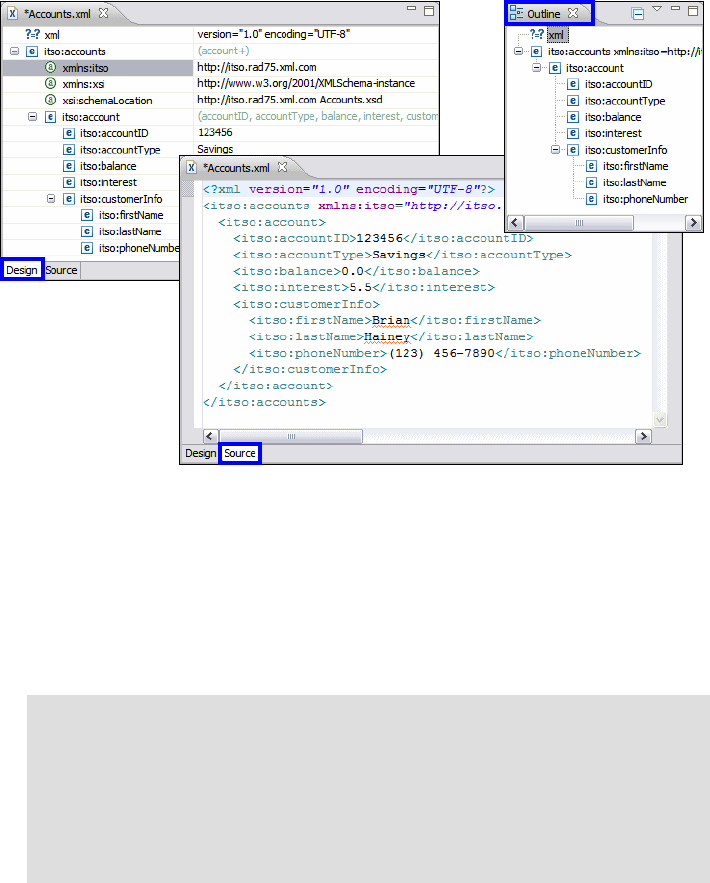The image size is (710, 883).
Task: Switch to Design tab in back editor
Action: pos(22,270)
